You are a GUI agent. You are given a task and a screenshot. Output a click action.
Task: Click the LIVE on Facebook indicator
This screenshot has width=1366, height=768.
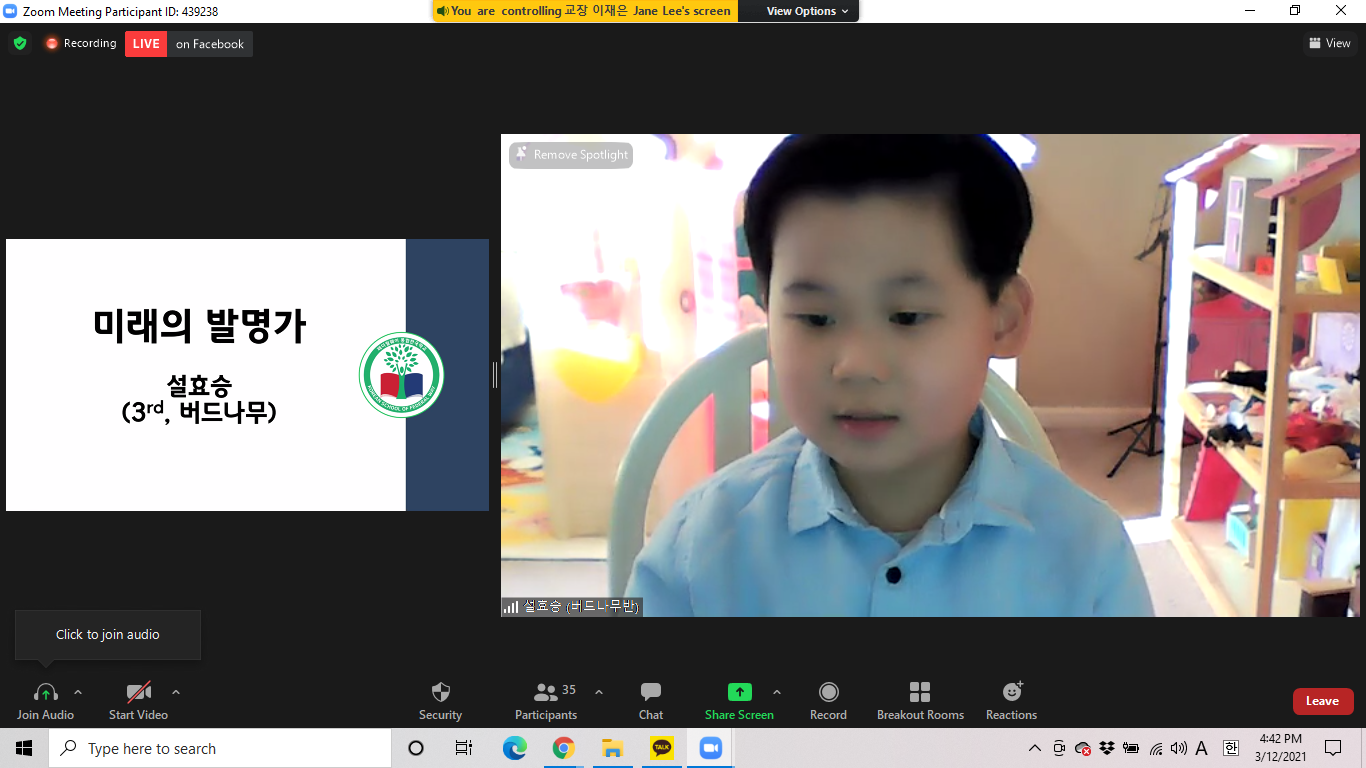(x=189, y=44)
